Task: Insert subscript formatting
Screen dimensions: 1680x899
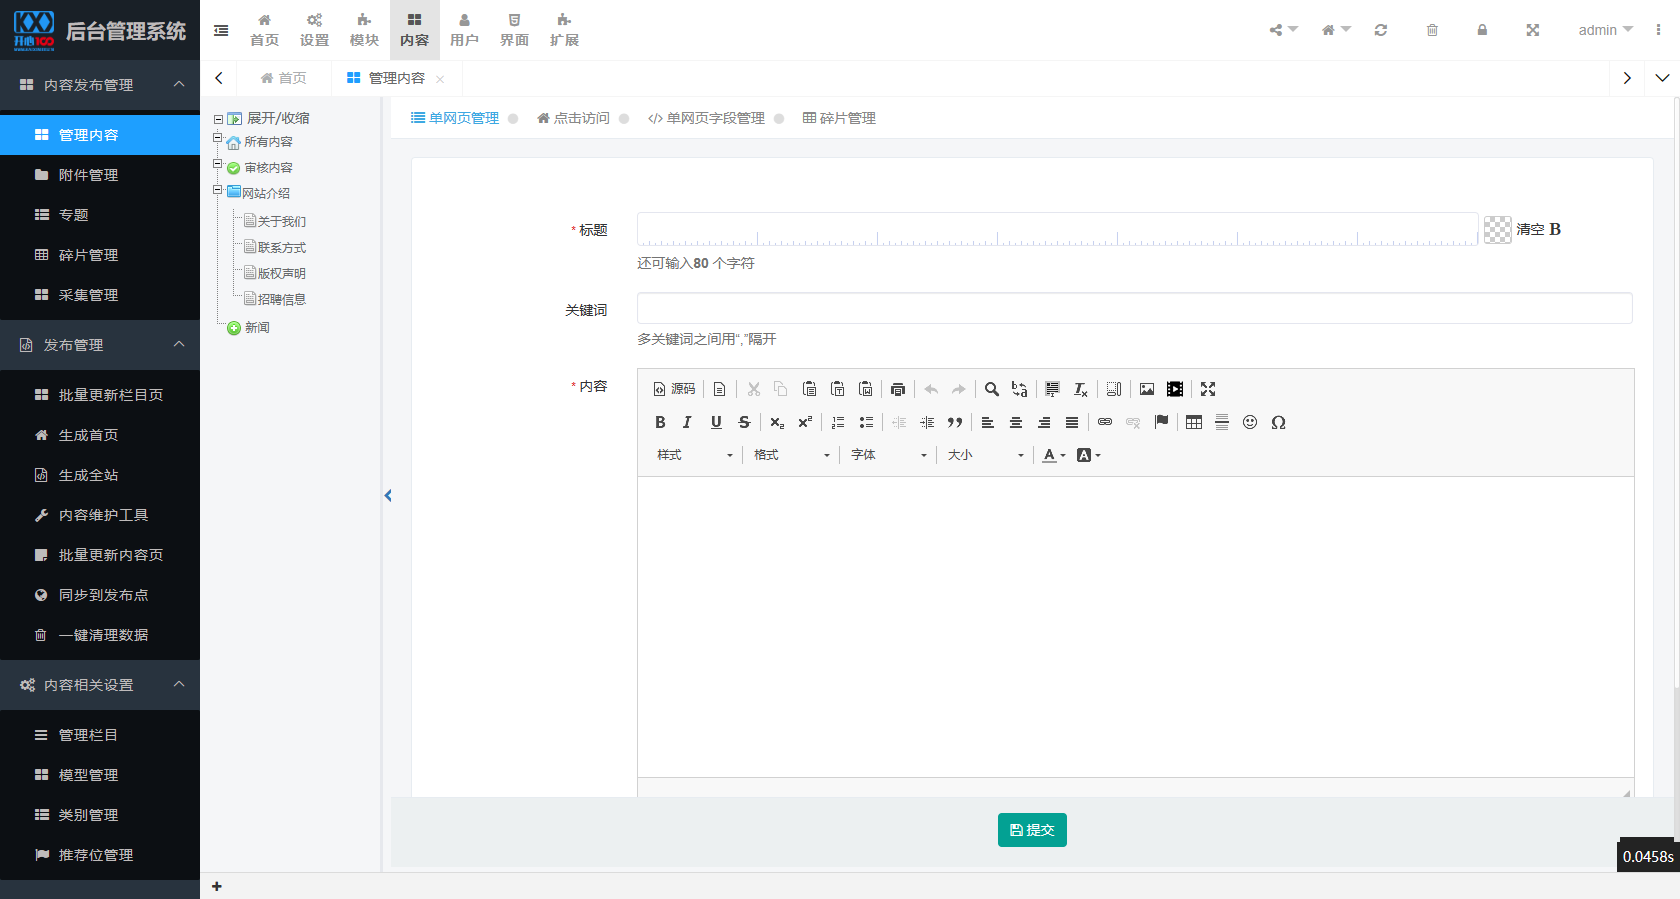Action: [x=777, y=422]
